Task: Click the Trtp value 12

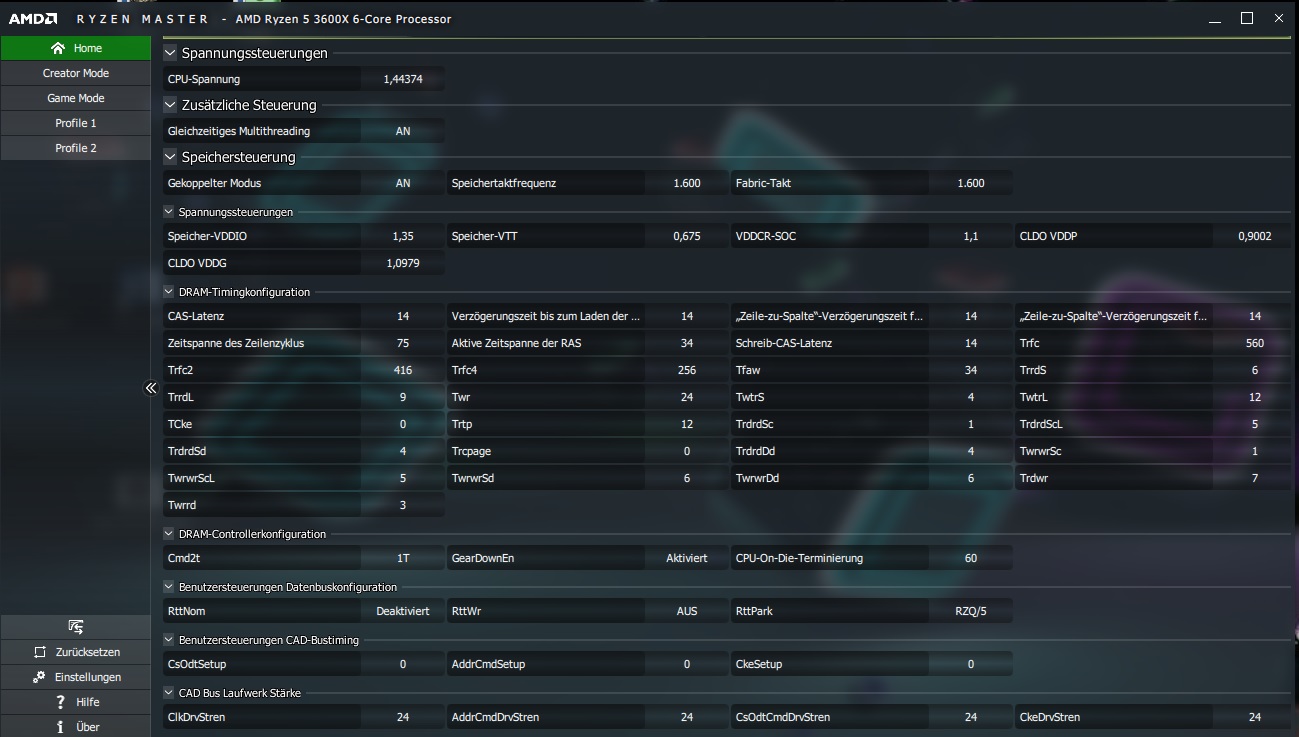Action: click(687, 424)
